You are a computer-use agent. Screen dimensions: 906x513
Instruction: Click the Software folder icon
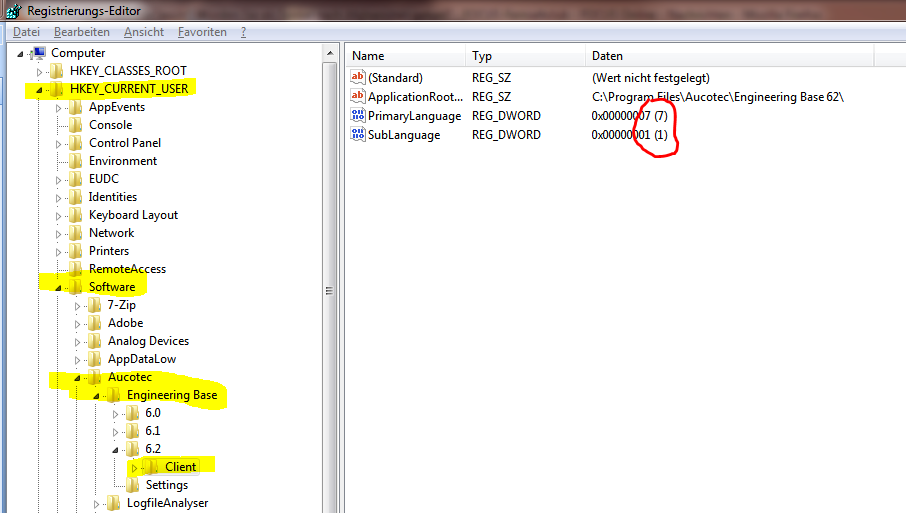tap(76, 287)
